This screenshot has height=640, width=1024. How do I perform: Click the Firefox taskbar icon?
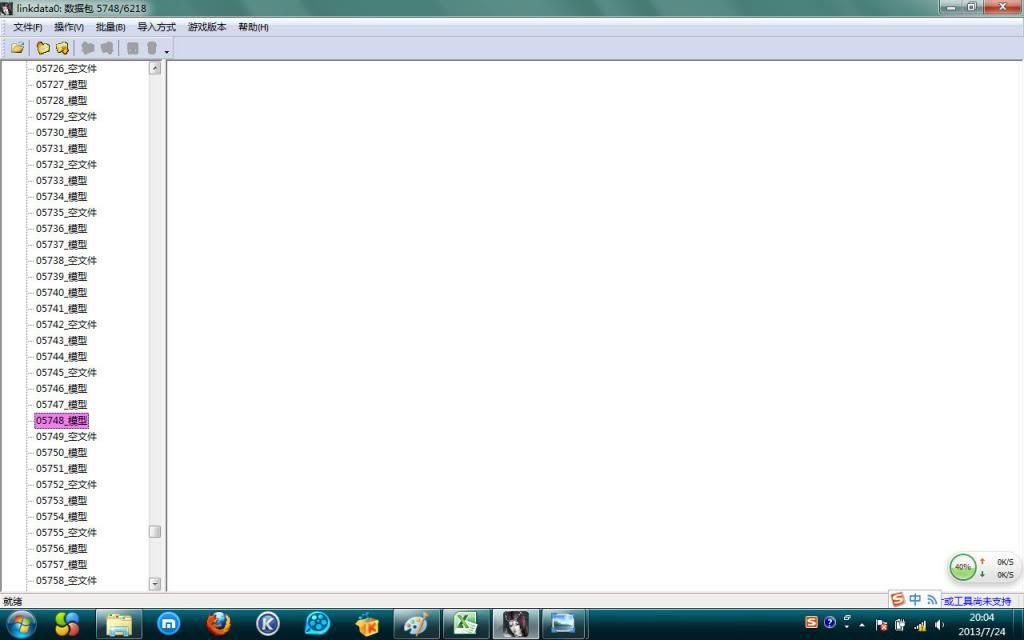218,624
